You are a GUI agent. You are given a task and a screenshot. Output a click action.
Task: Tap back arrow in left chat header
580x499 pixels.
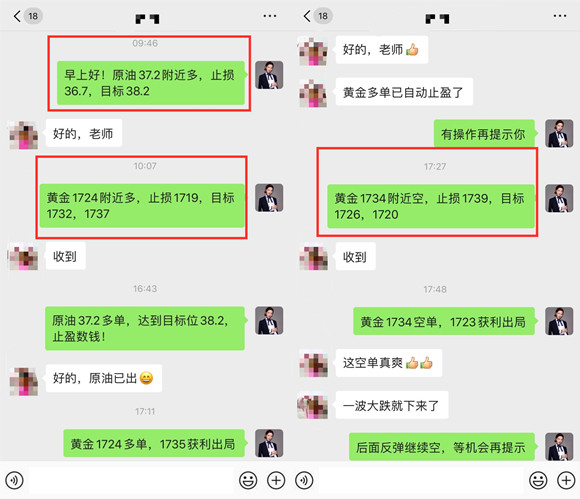(x=17, y=16)
